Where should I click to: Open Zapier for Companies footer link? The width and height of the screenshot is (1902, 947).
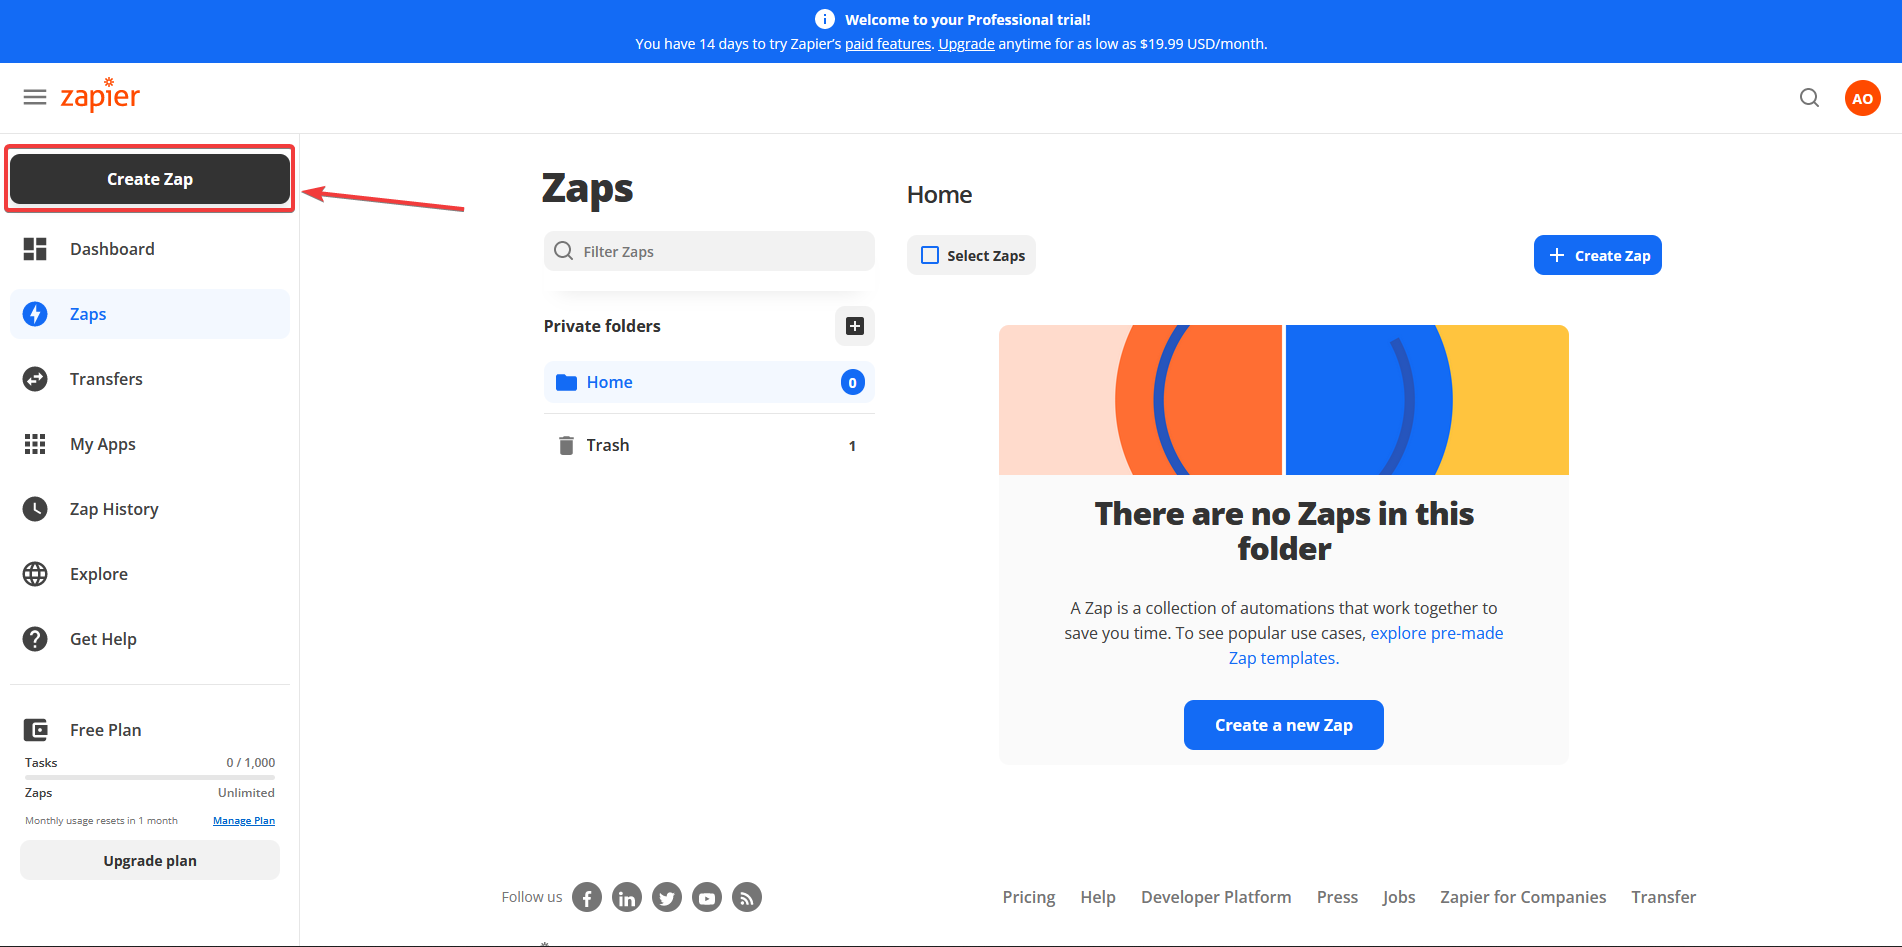(1523, 897)
